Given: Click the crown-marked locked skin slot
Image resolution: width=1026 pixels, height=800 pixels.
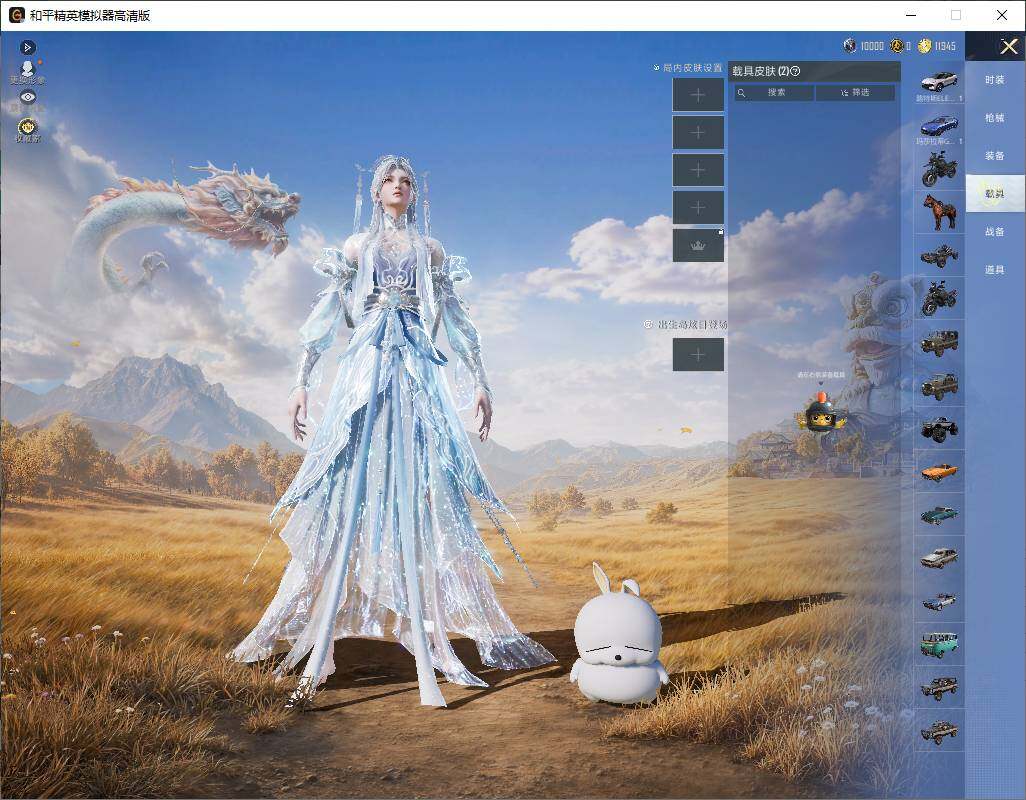Looking at the screenshot, I should (698, 245).
